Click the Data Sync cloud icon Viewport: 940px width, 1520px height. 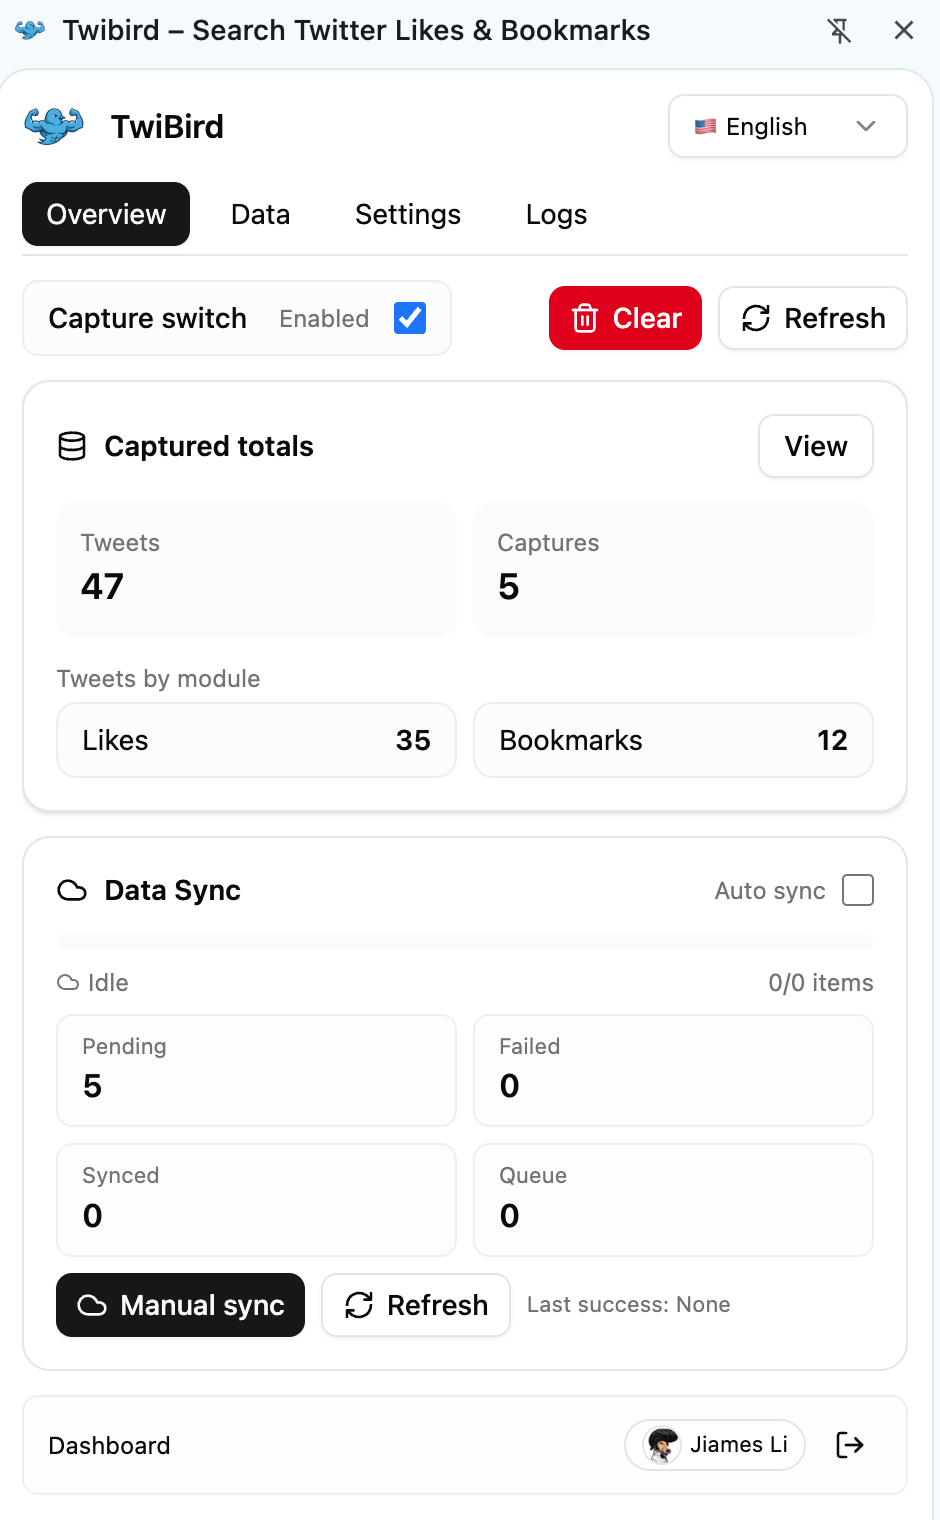[72, 890]
